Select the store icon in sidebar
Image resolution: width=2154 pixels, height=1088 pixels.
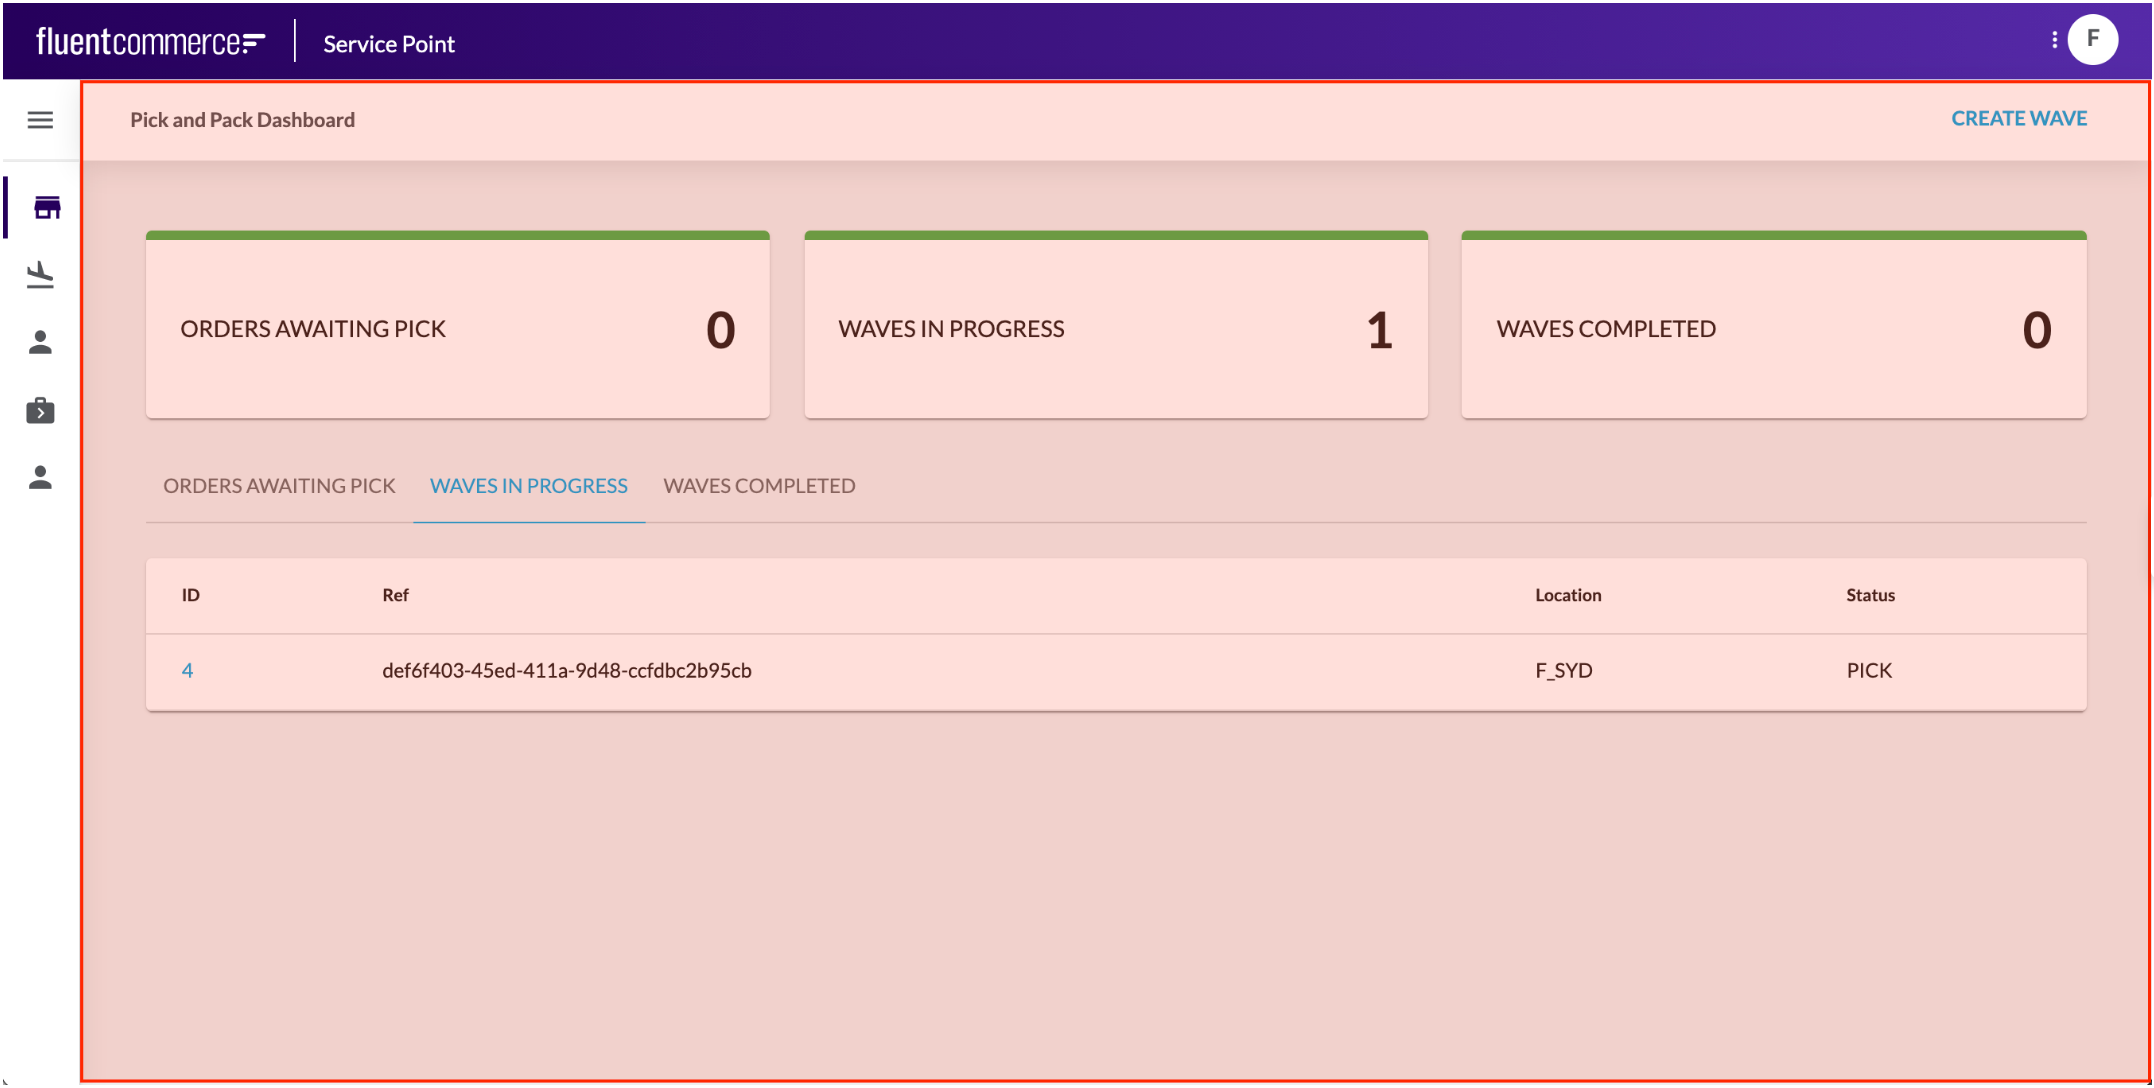[x=46, y=208]
